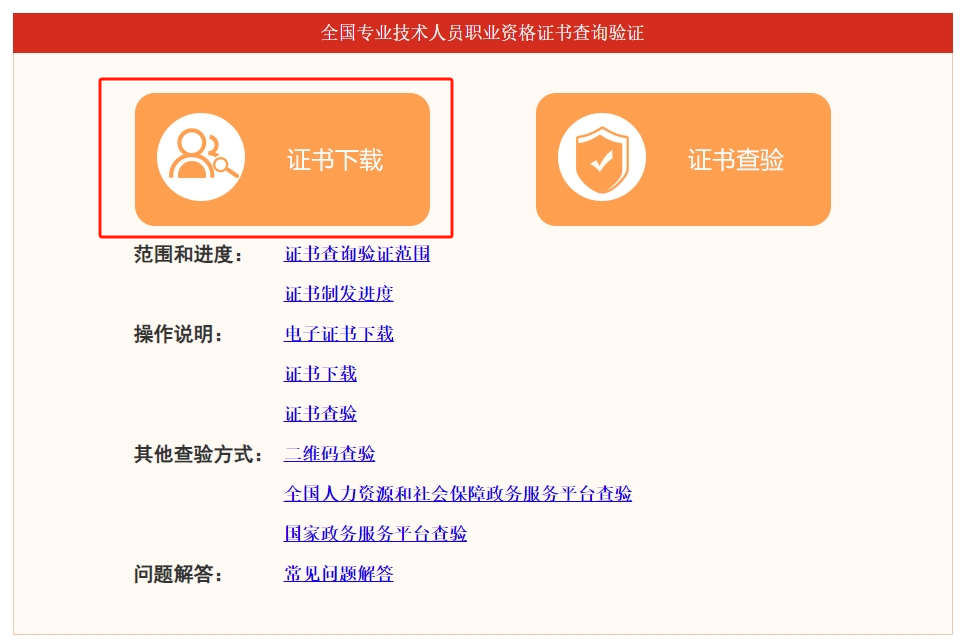This screenshot has width=963, height=642.
Task: Open the 证书下载 orange button
Action: click(283, 159)
